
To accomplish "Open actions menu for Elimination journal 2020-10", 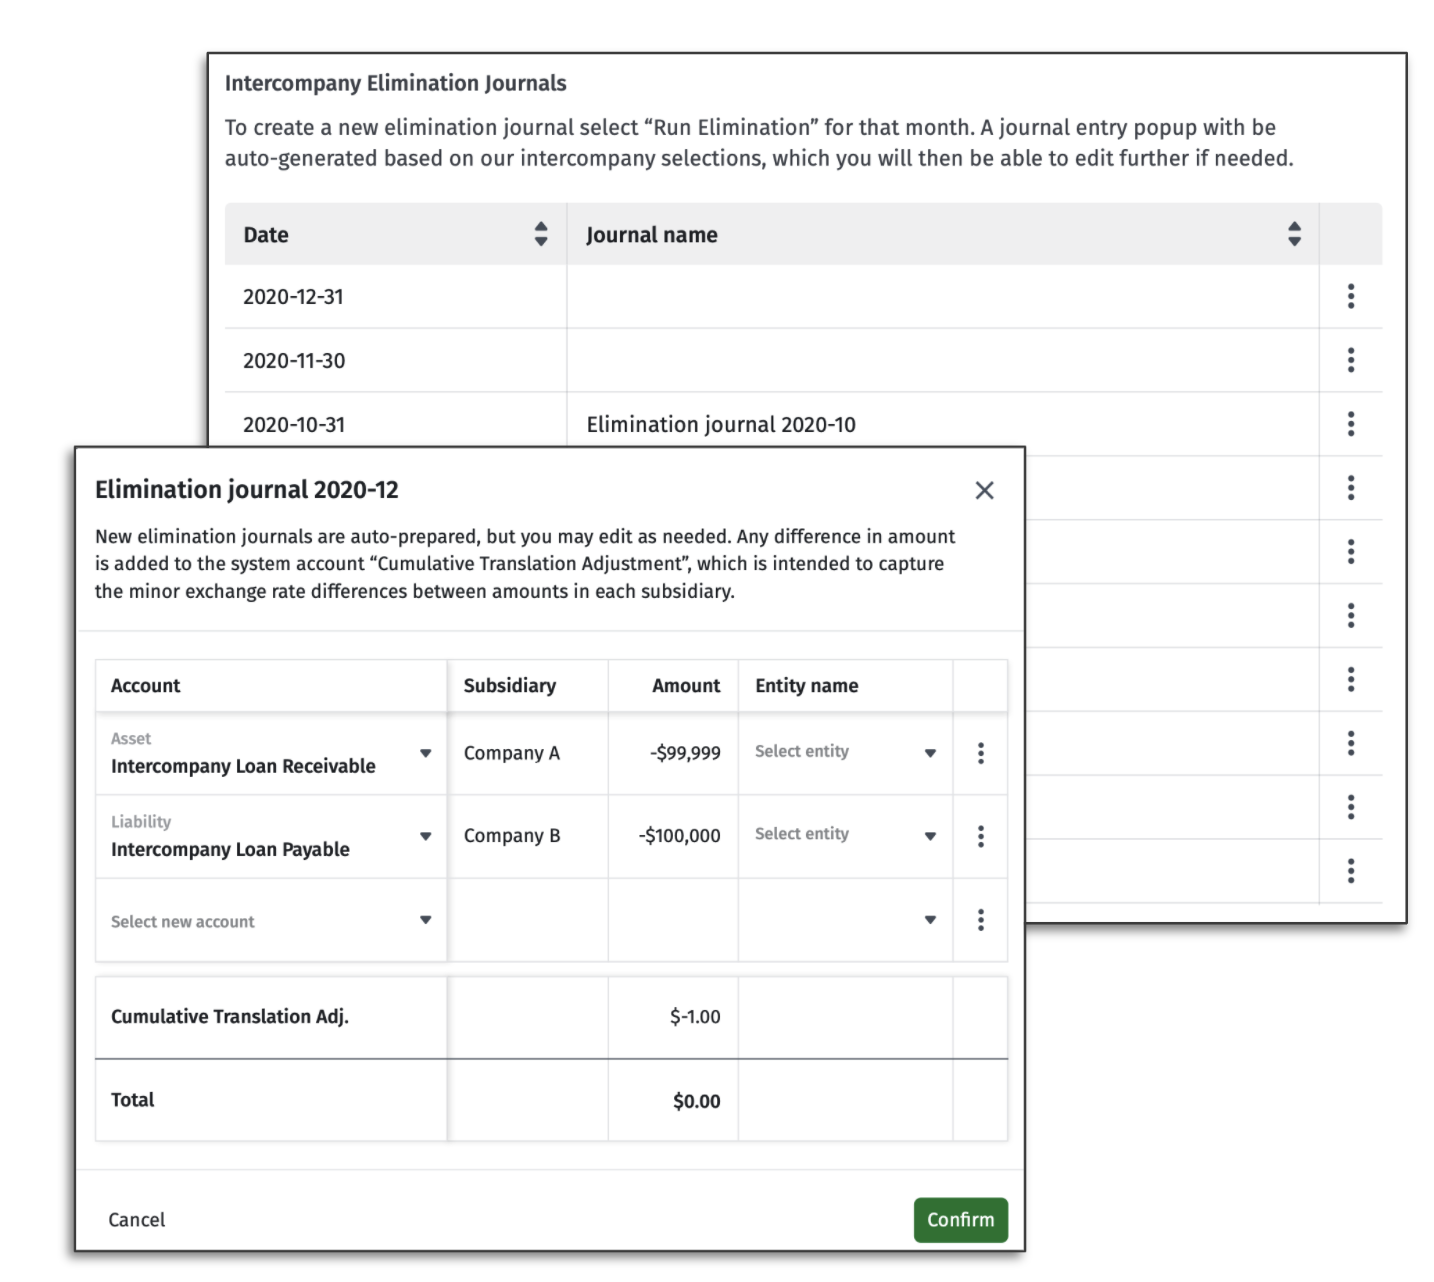I will pyautogui.click(x=1352, y=424).
